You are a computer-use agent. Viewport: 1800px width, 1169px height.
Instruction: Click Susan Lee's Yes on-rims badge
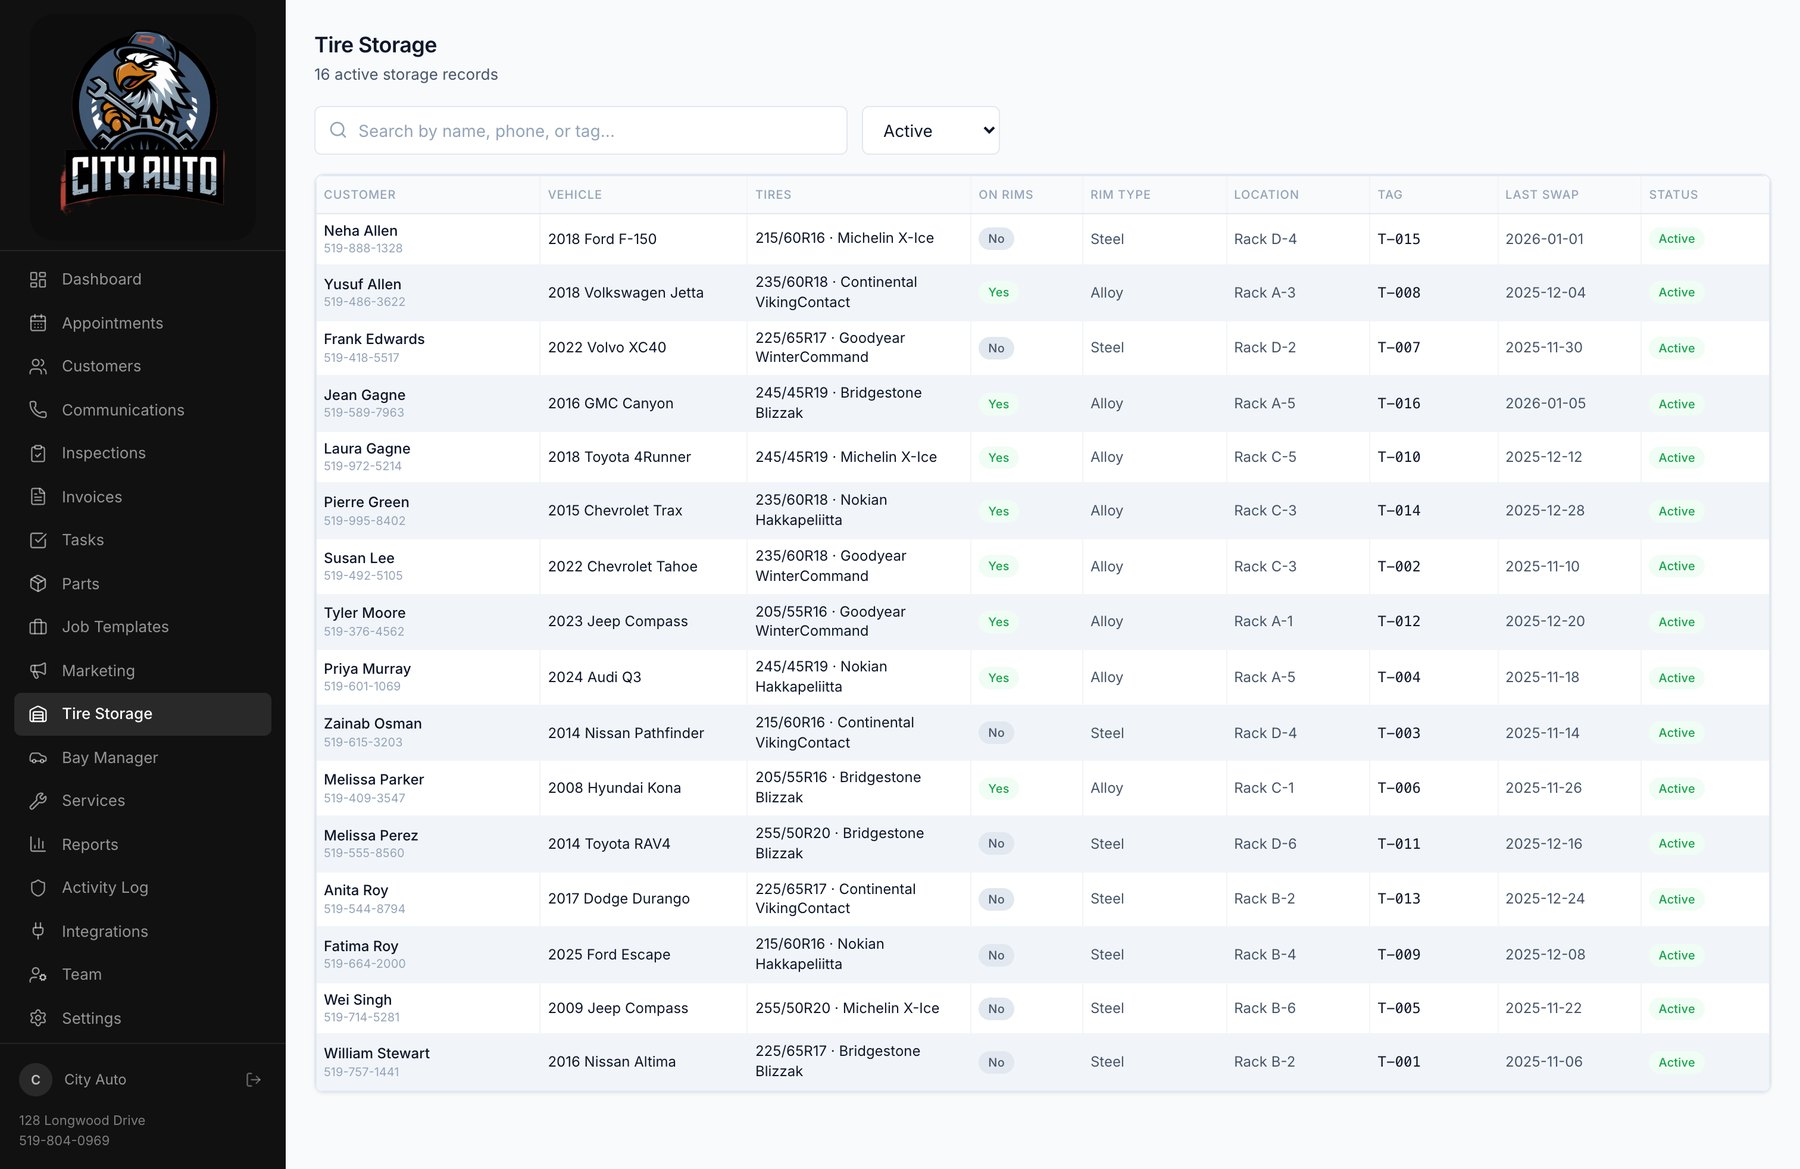click(x=998, y=567)
